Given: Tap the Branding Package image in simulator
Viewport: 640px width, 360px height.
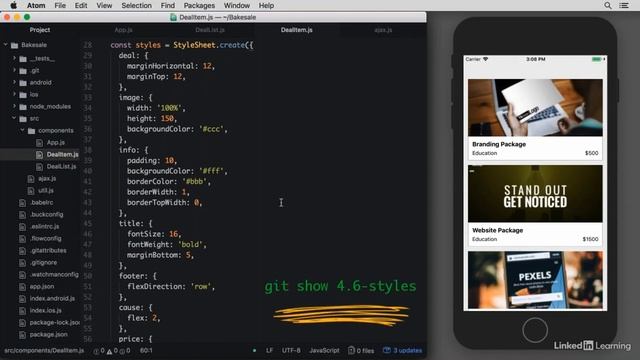Looking at the screenshot, I should point(535,108).
